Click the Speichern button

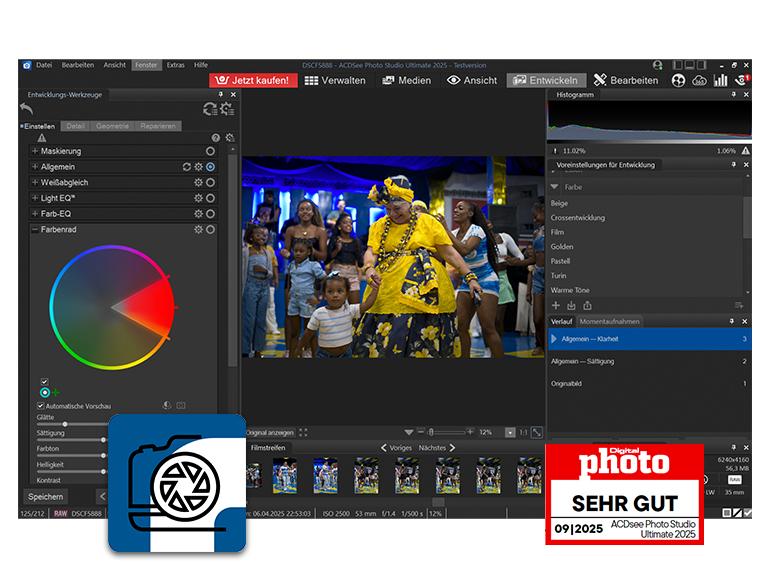click(46, 497)
